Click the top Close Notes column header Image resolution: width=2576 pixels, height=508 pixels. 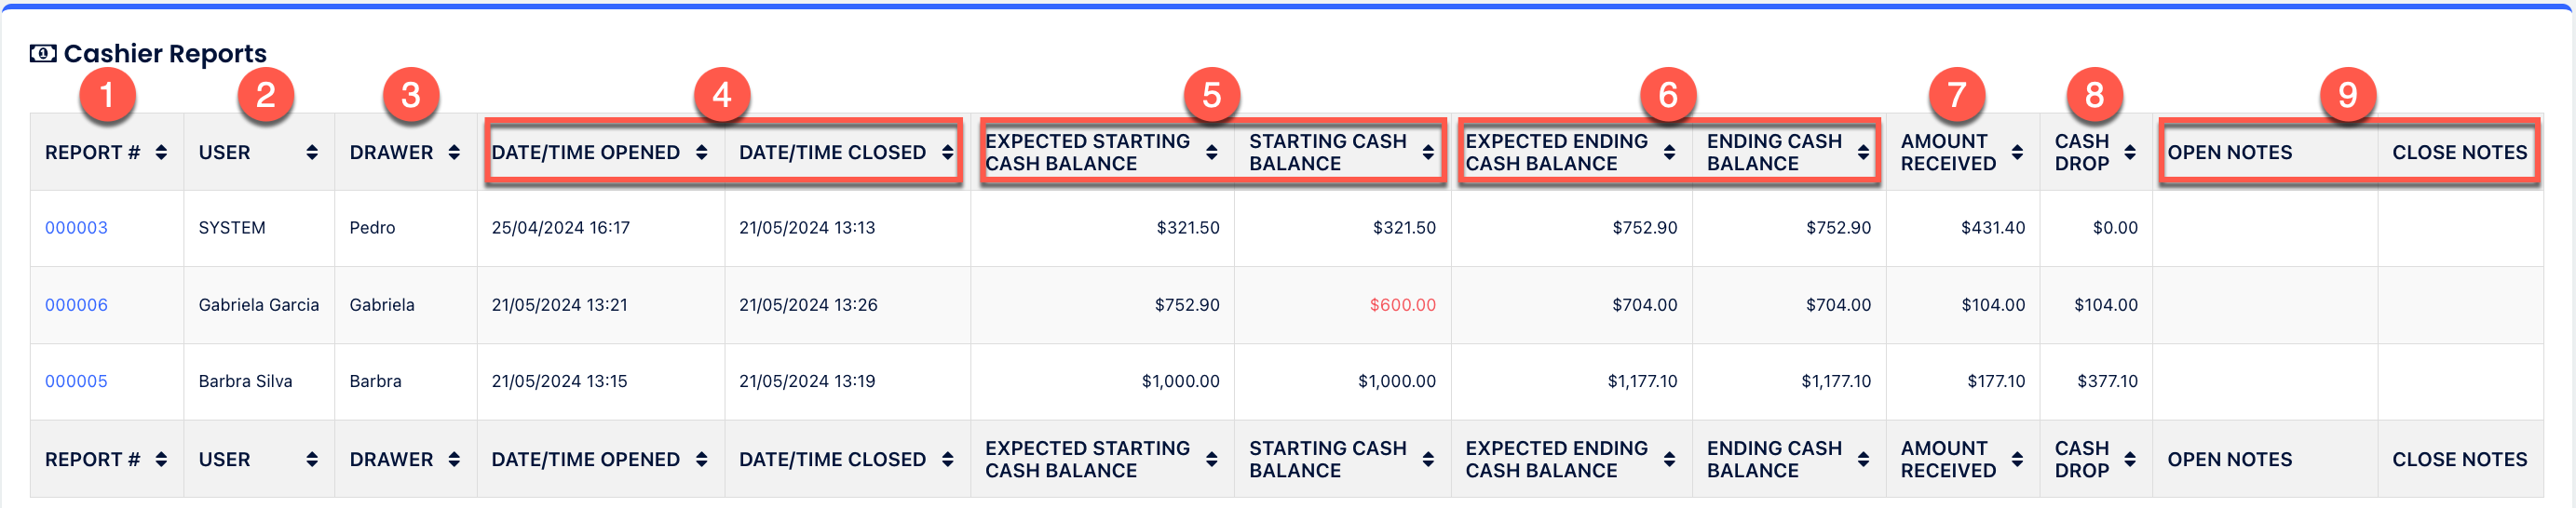[2459, 152]
